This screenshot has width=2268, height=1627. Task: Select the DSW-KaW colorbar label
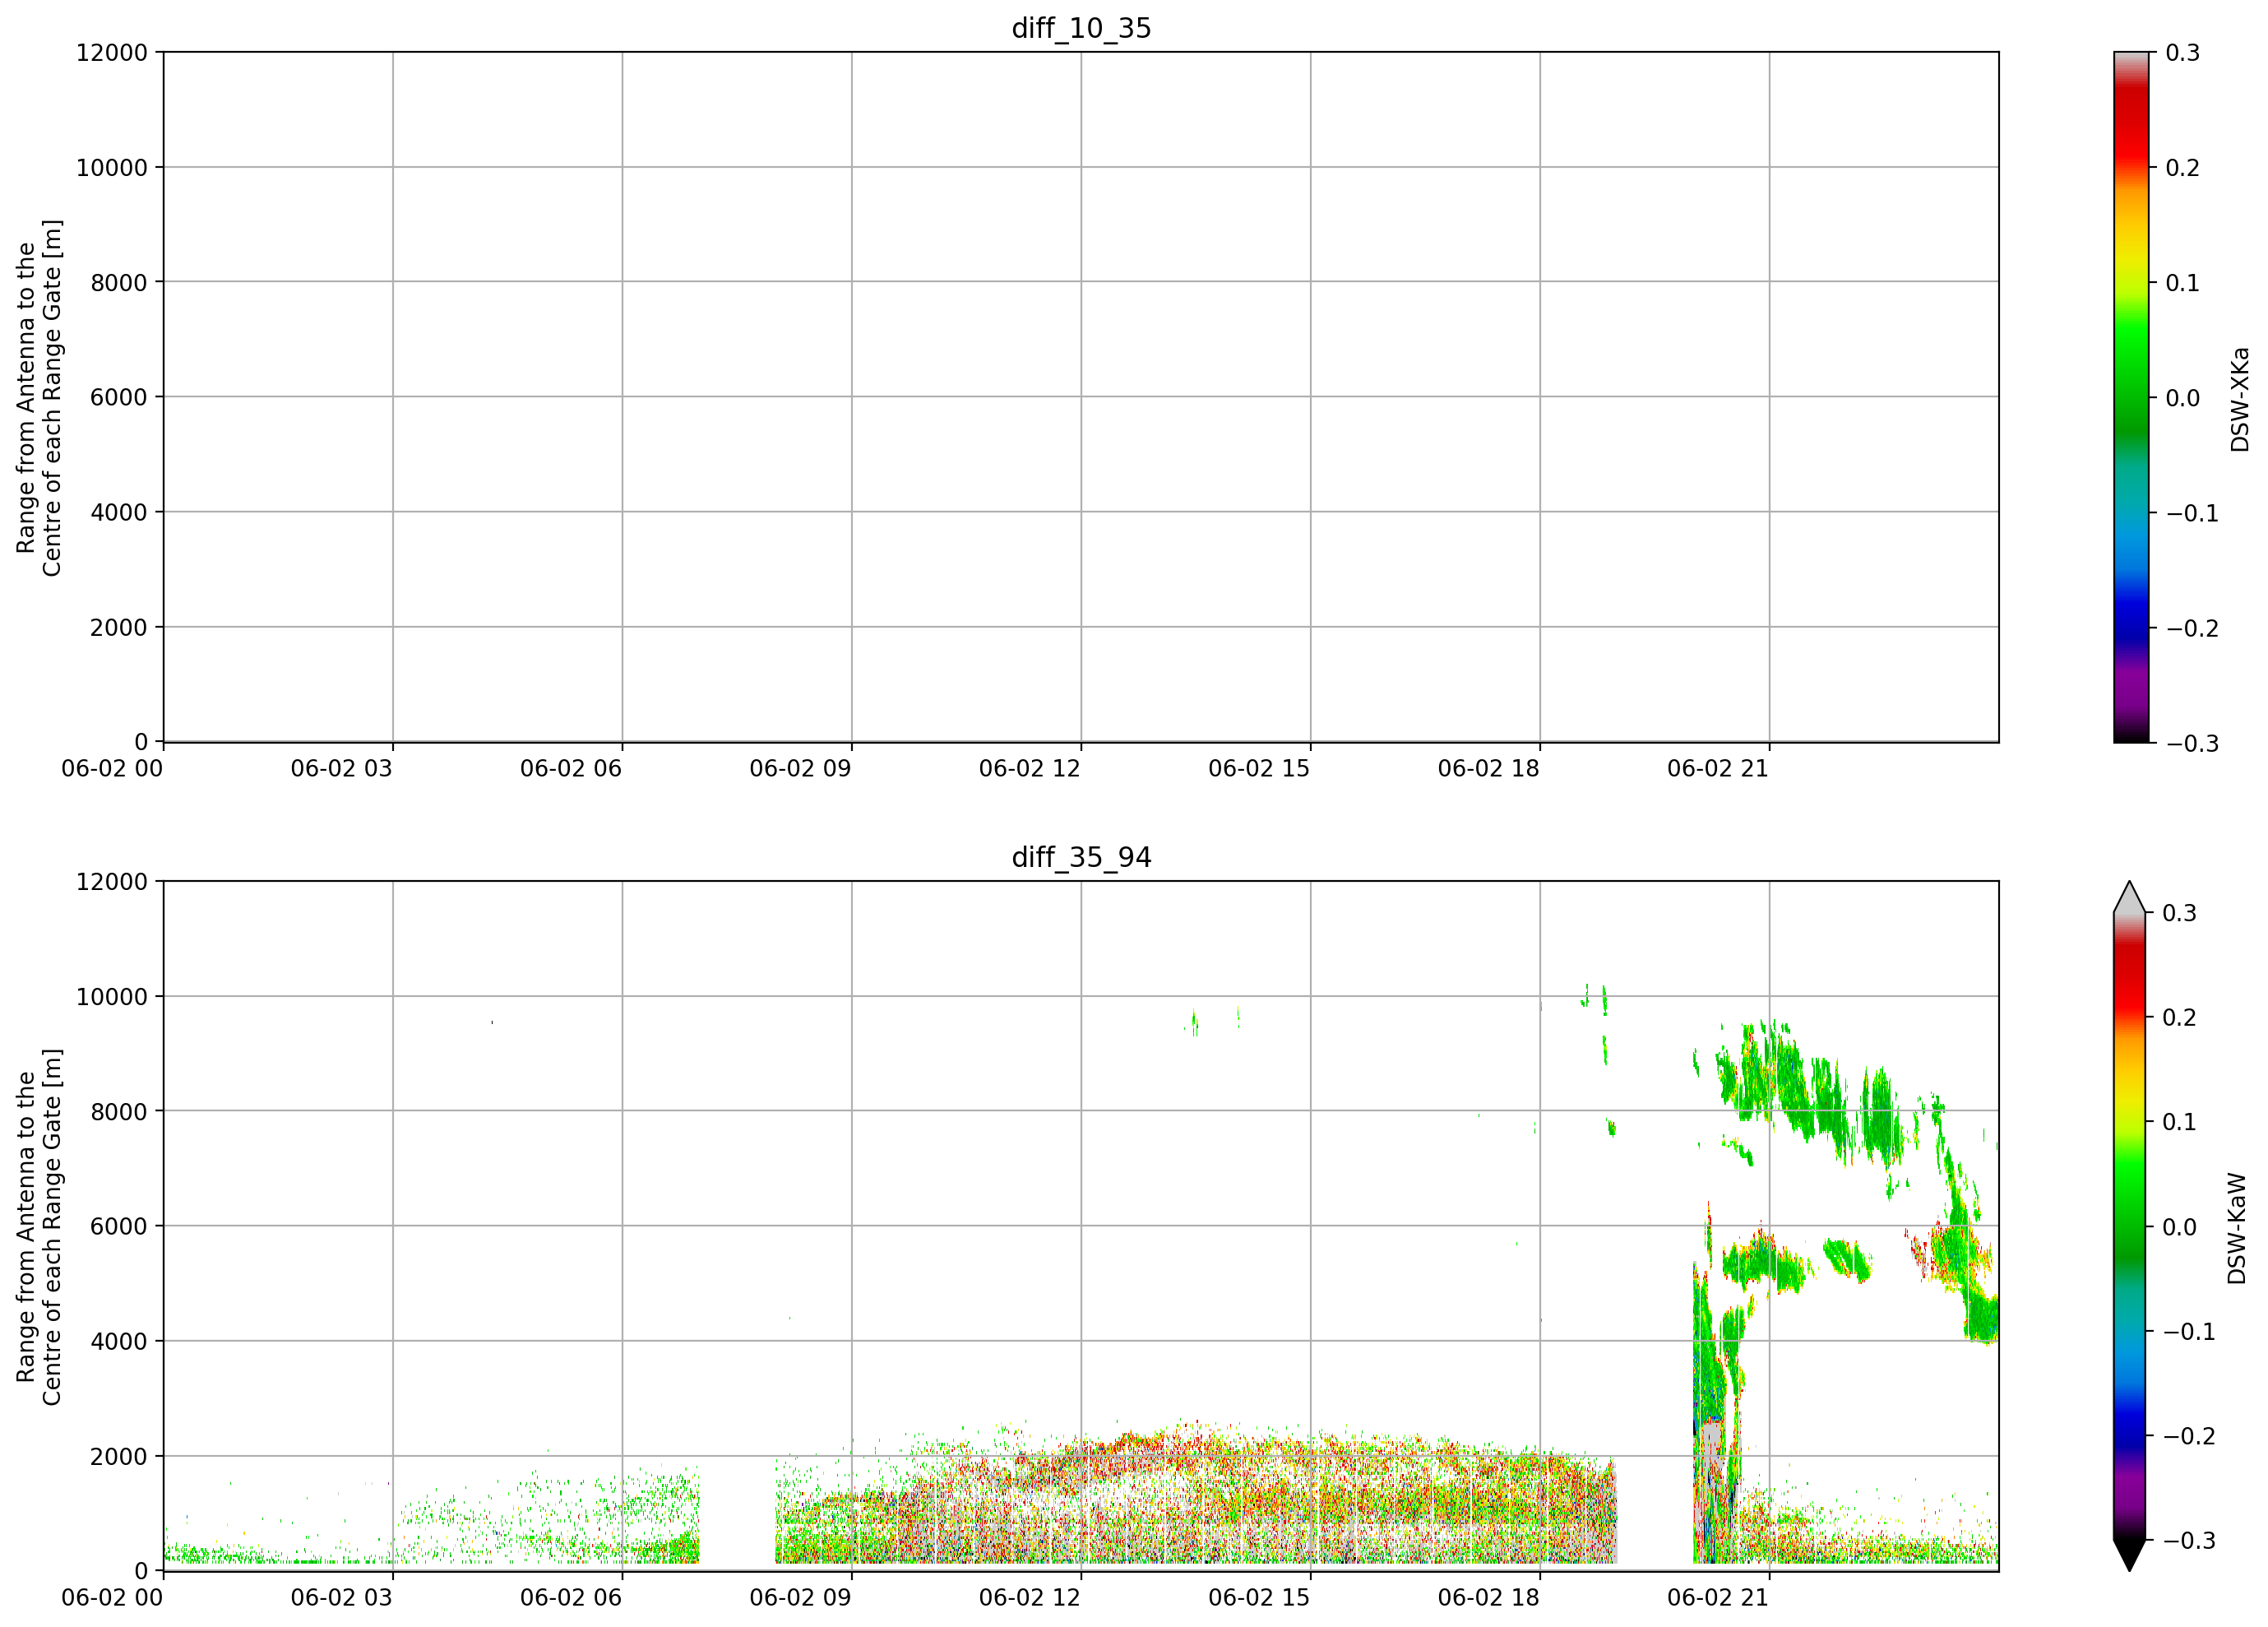pos(2237,1228)
